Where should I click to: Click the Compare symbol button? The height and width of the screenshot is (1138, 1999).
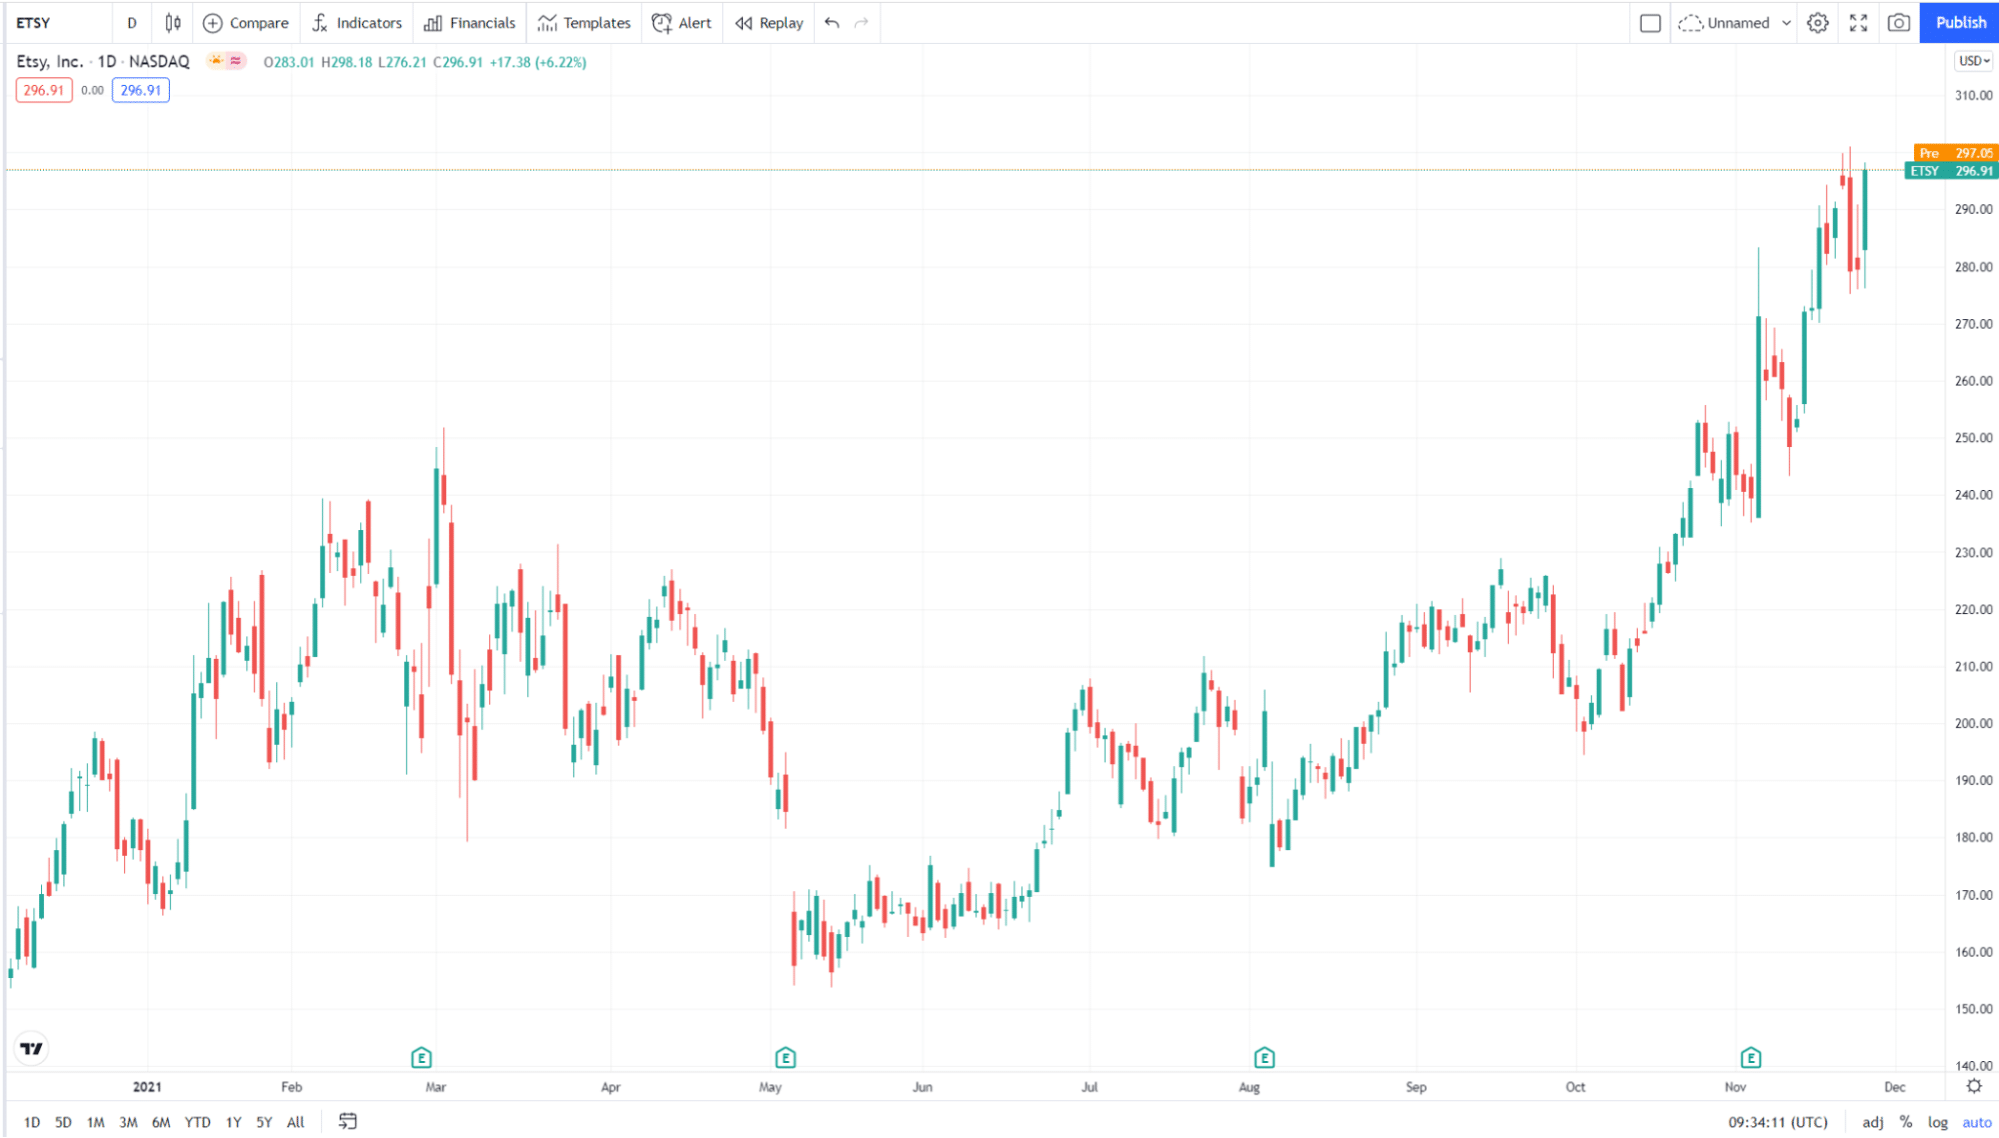246,22
